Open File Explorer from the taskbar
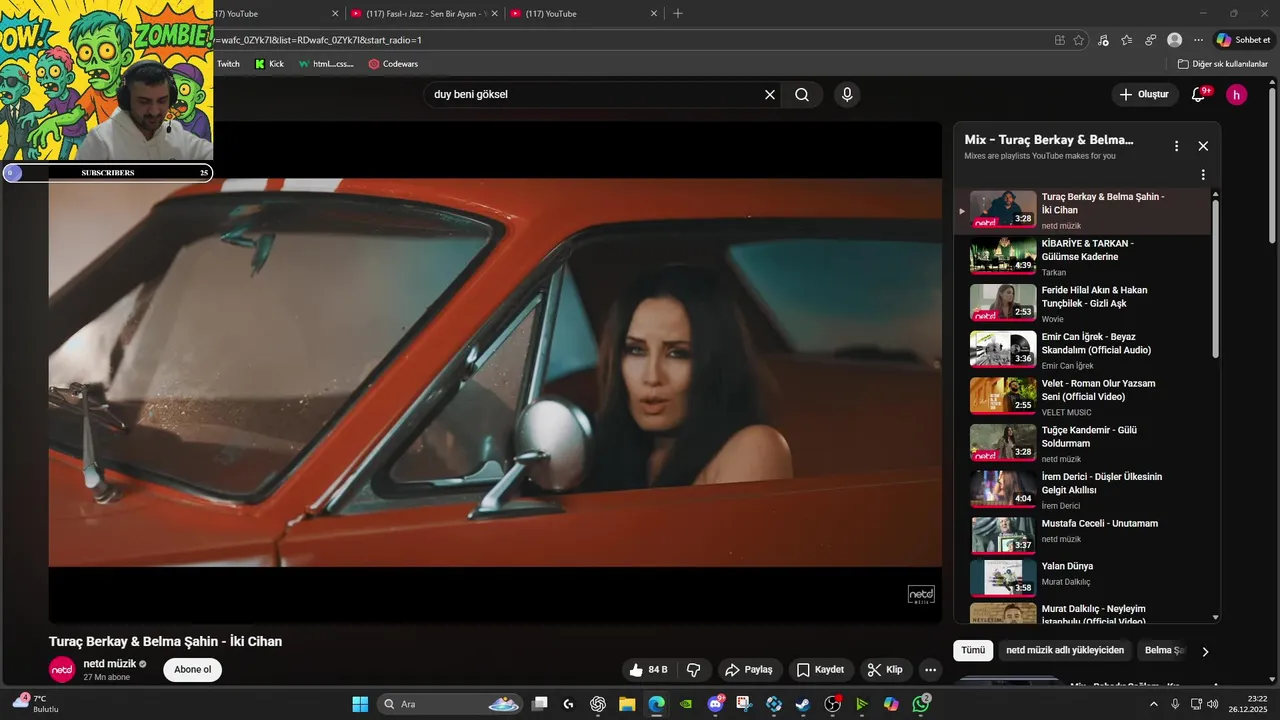 click(627, 704)
